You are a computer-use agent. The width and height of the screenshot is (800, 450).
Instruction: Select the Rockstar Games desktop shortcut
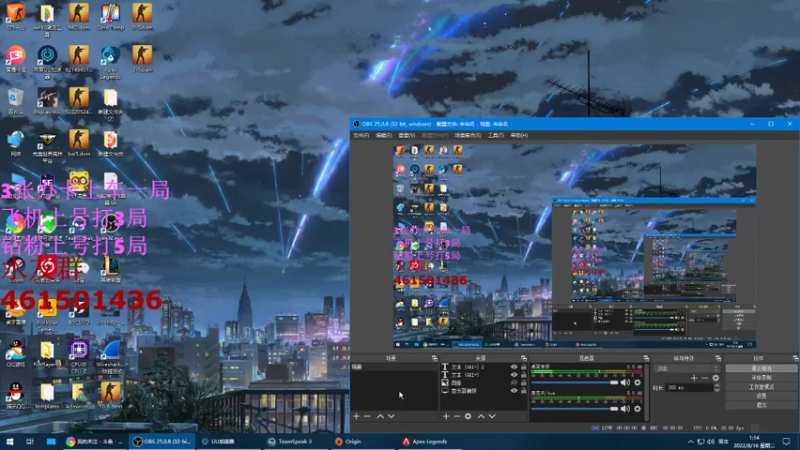click(x=47, y=315)
